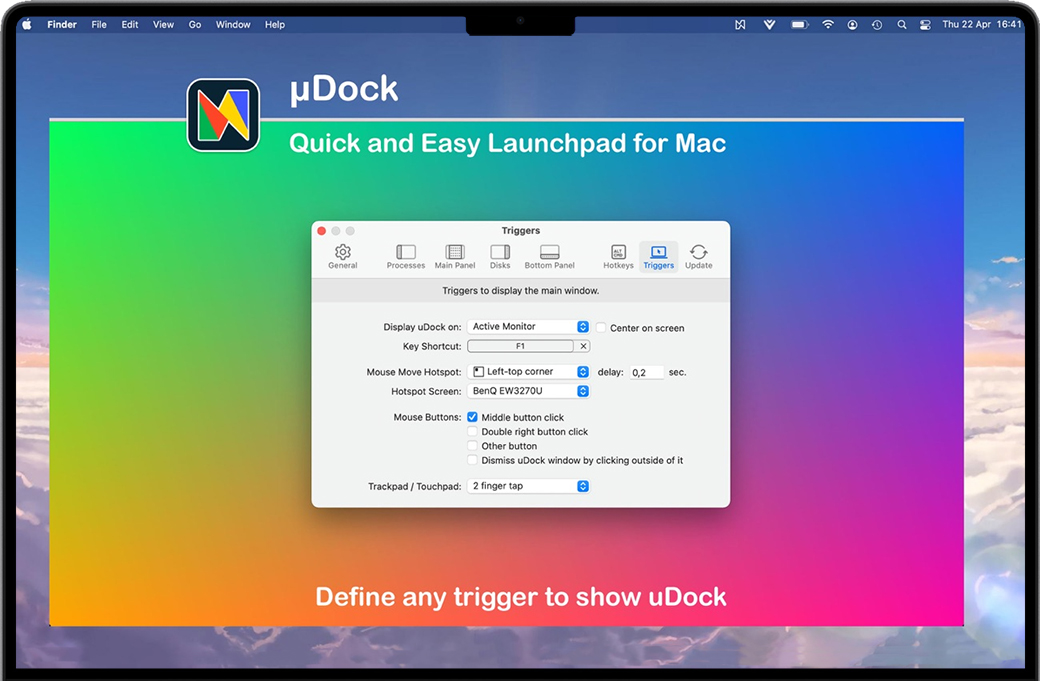Open the Wi-Fi status menu

828,25
